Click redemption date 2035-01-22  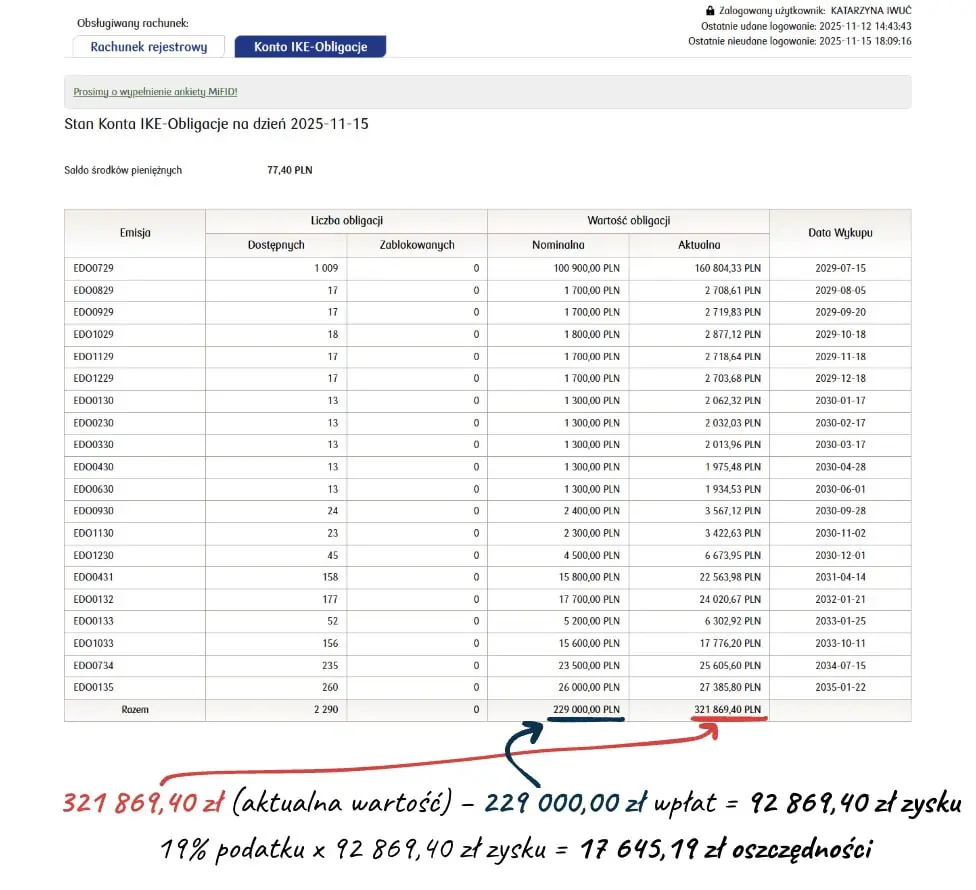pos(839,687)
